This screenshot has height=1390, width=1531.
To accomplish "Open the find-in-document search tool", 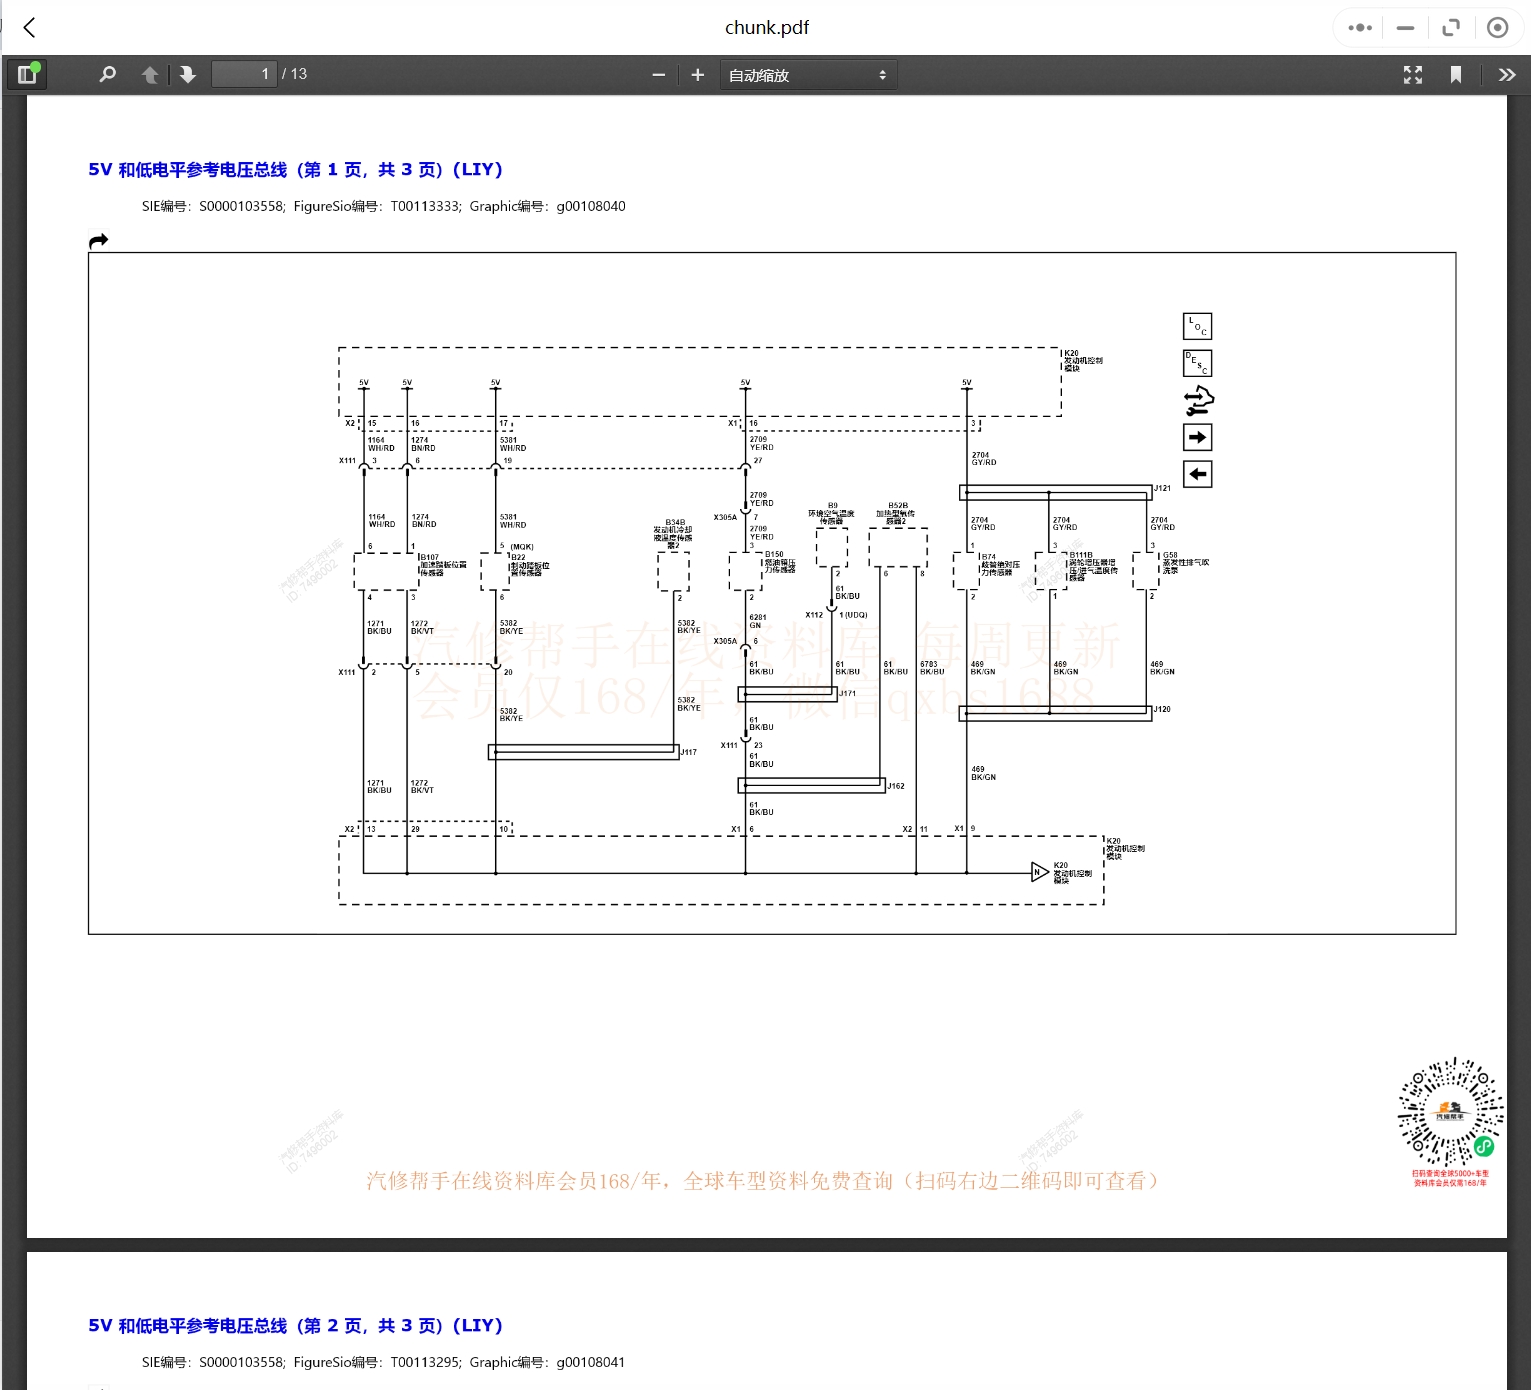I will 108,74.
